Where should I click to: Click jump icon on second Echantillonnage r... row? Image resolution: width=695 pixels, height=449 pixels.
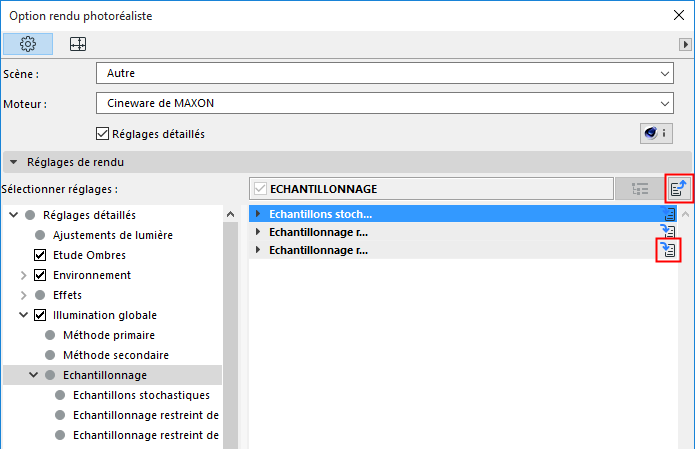[x=668, y=250]
